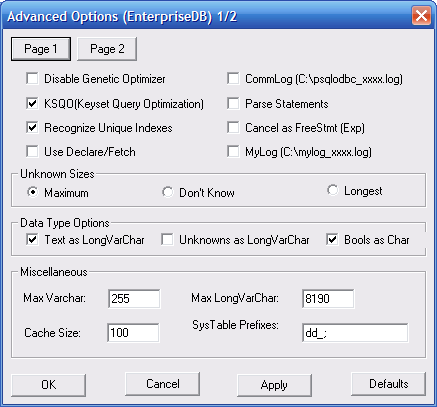Check Unknowns as LongVarChar

pos(167,240)
